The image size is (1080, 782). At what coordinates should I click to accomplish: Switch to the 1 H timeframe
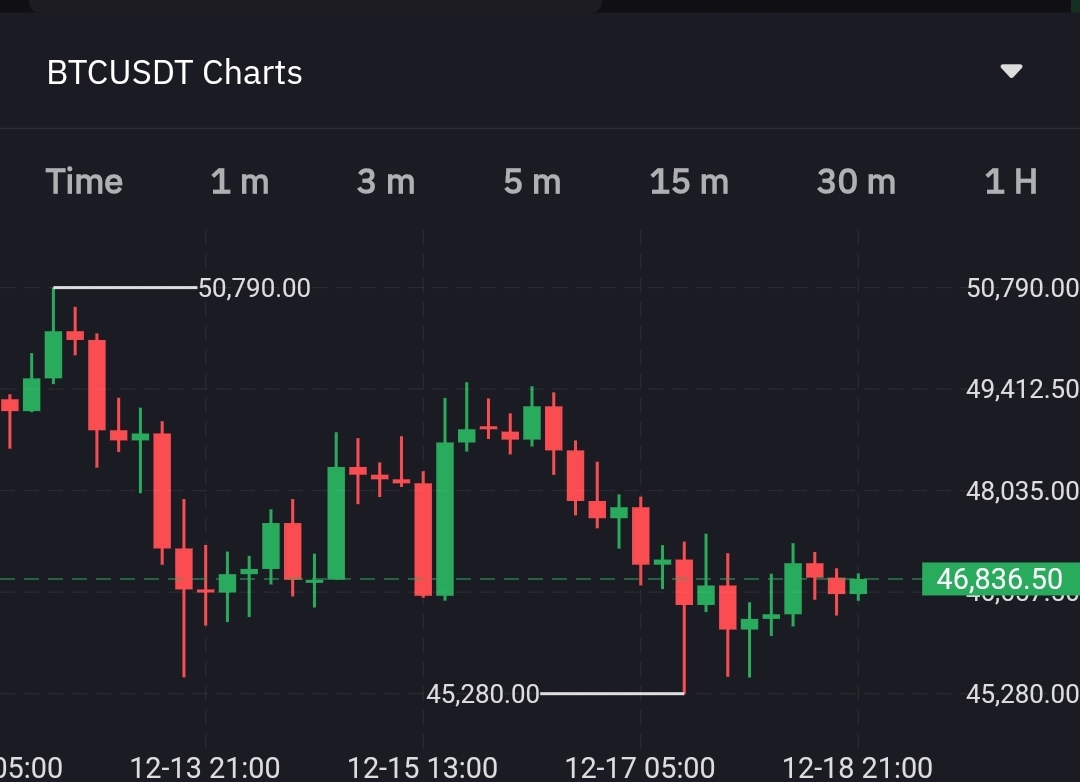click(x=1011, y=182)
